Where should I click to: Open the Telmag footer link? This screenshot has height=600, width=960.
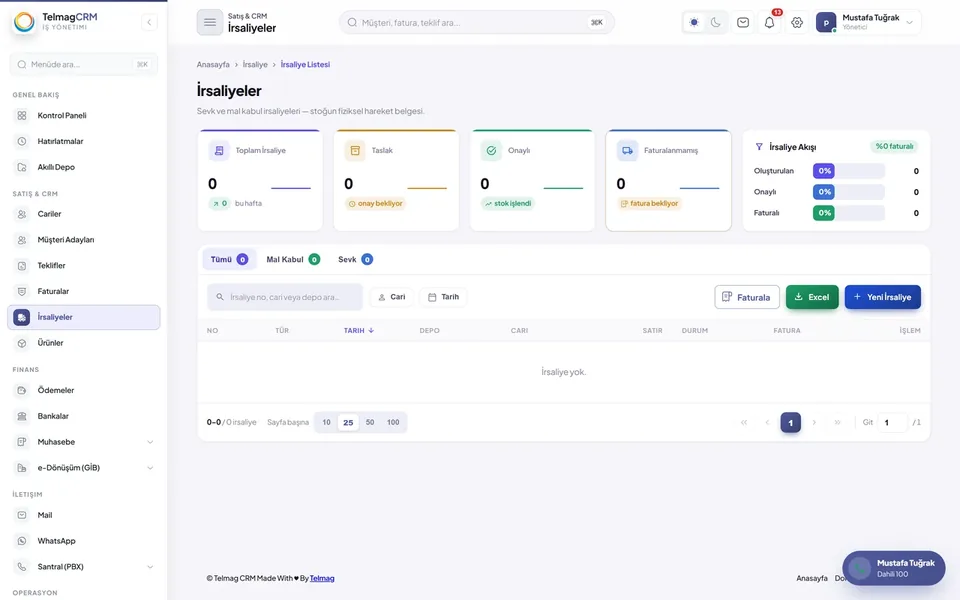tap(322, 578)
